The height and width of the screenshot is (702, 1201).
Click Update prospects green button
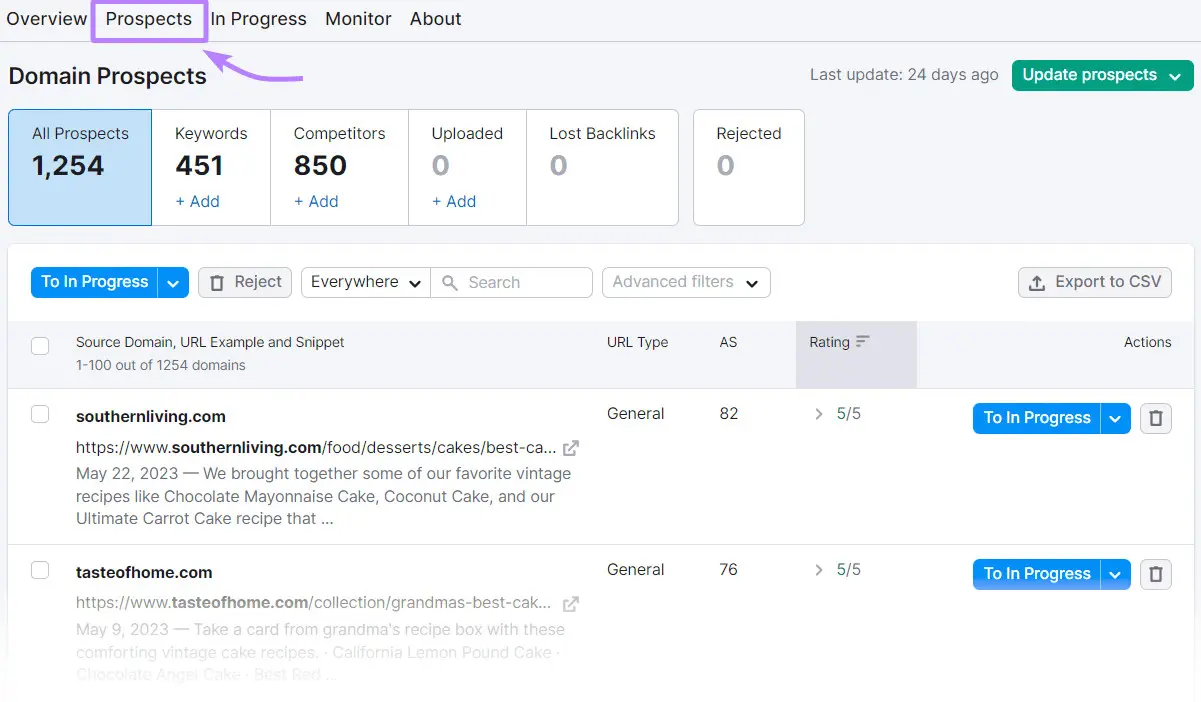click(1102, 75)
